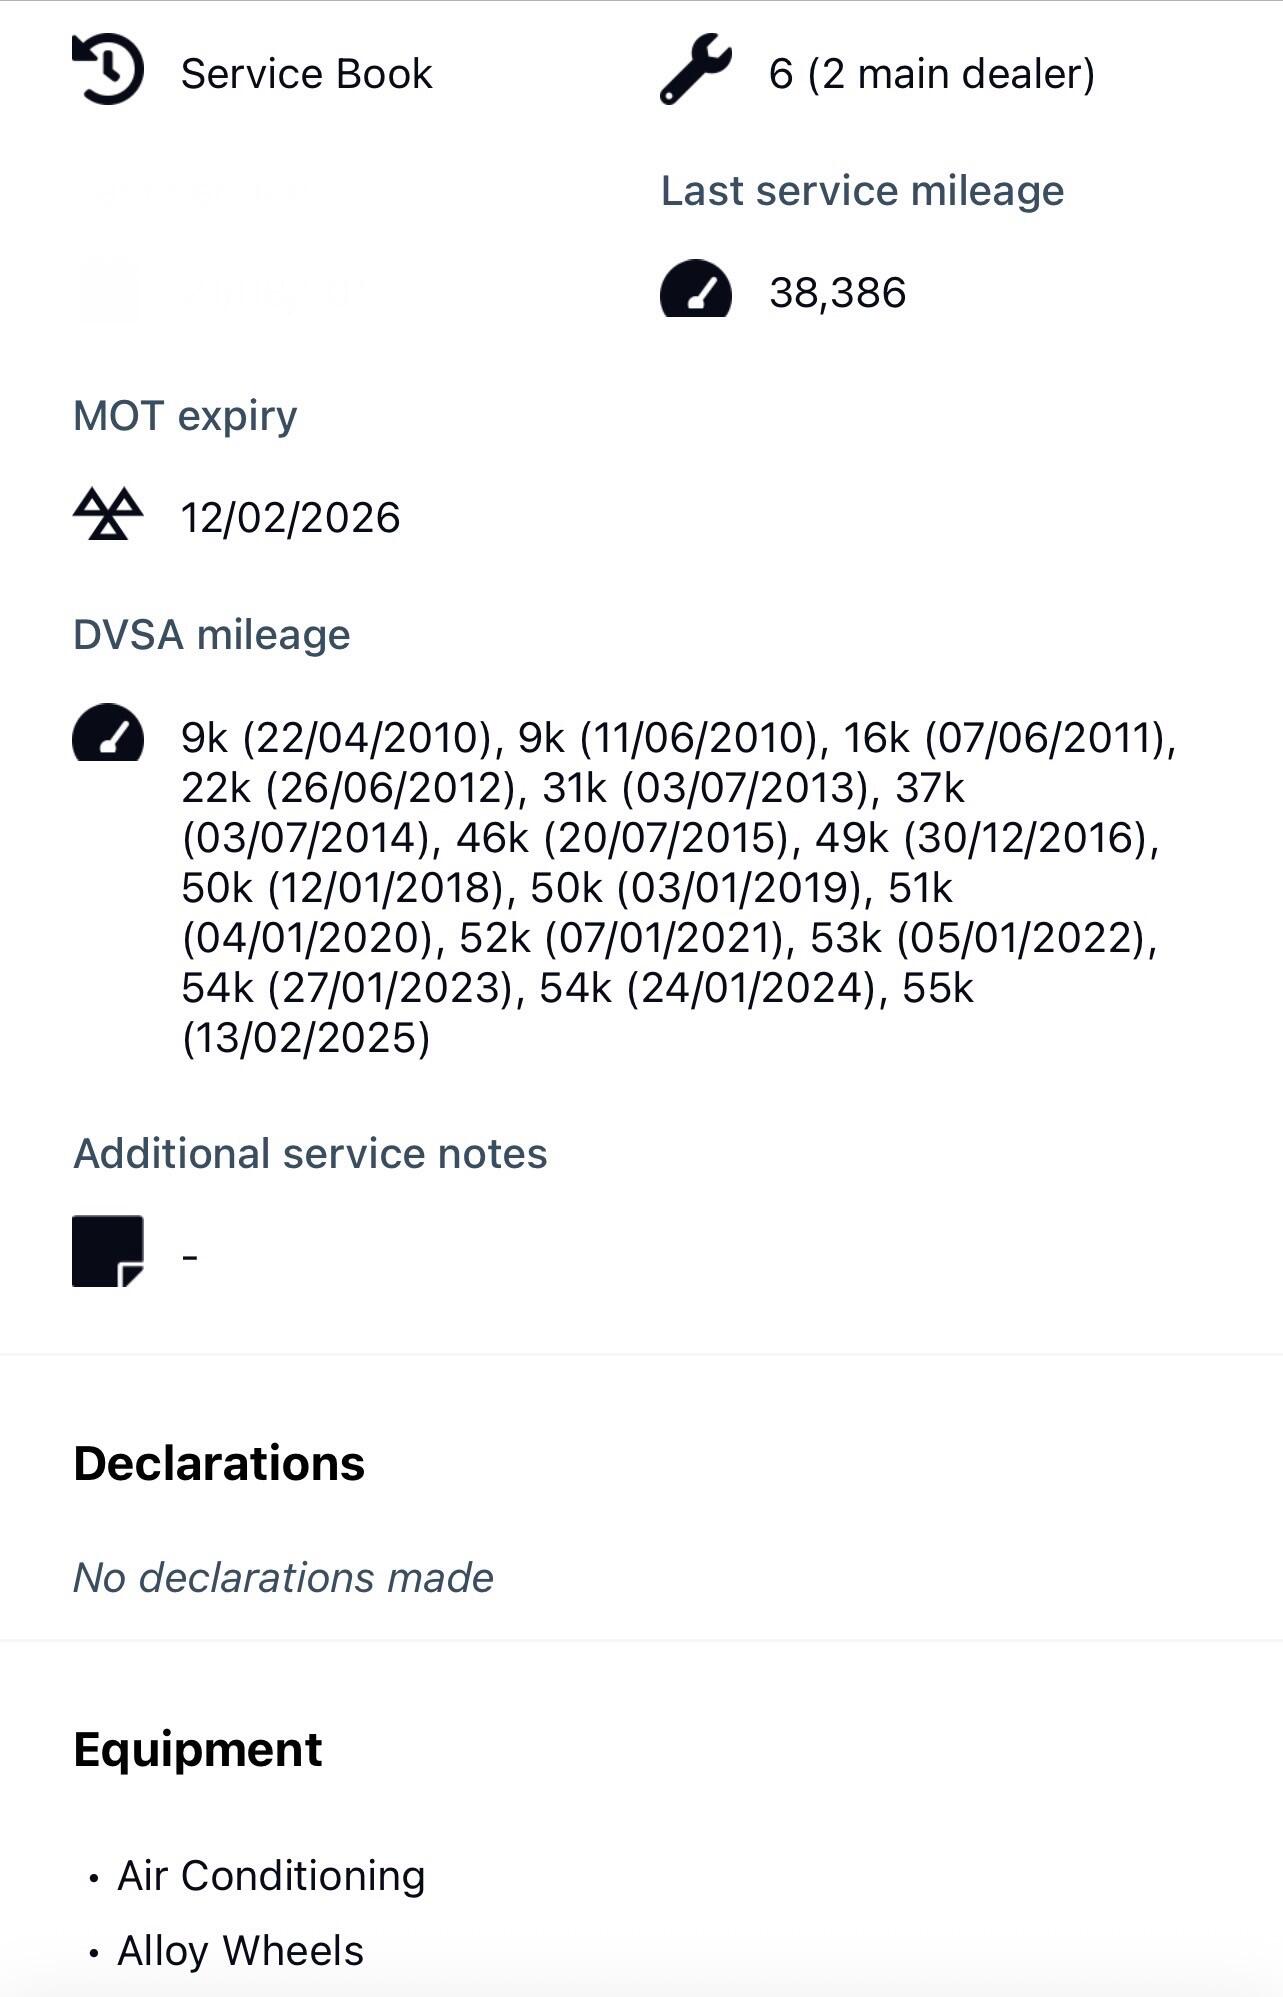
Task: Tap the DVSA mileage label
Action: [211, 635]
